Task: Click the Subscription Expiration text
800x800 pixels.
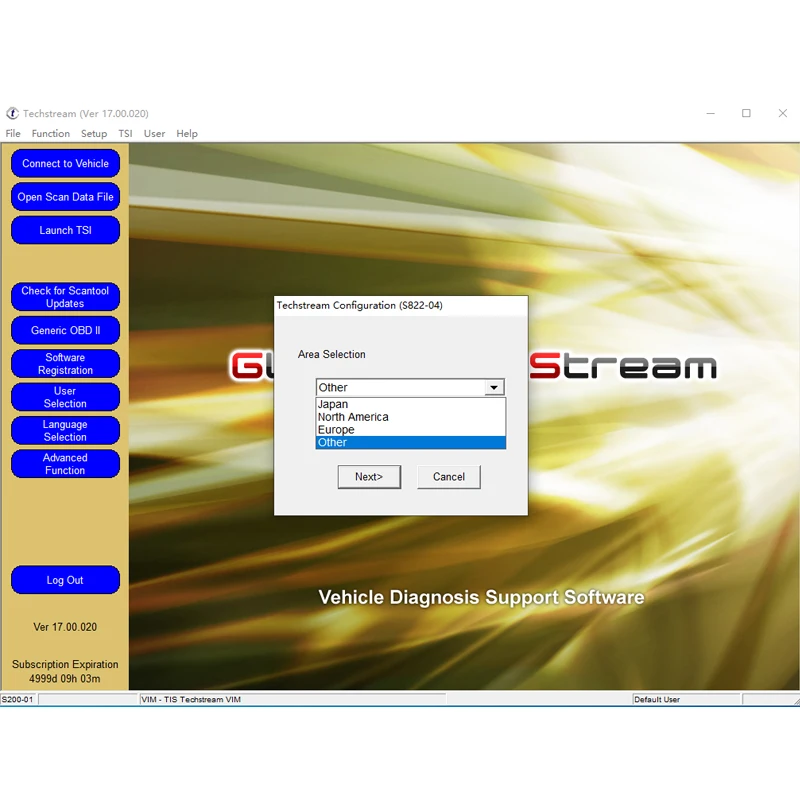Action: tap(65, 664)
